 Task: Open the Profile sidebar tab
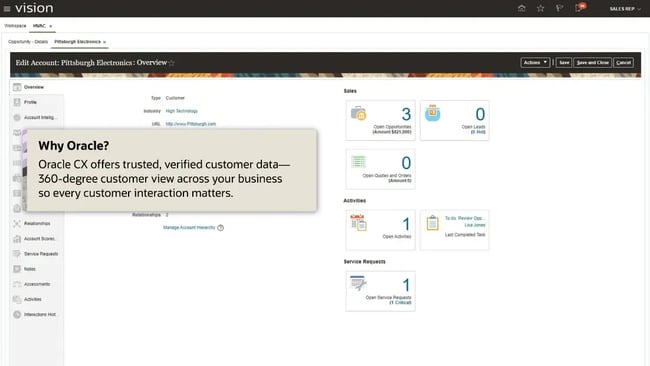tap(30, 102)
